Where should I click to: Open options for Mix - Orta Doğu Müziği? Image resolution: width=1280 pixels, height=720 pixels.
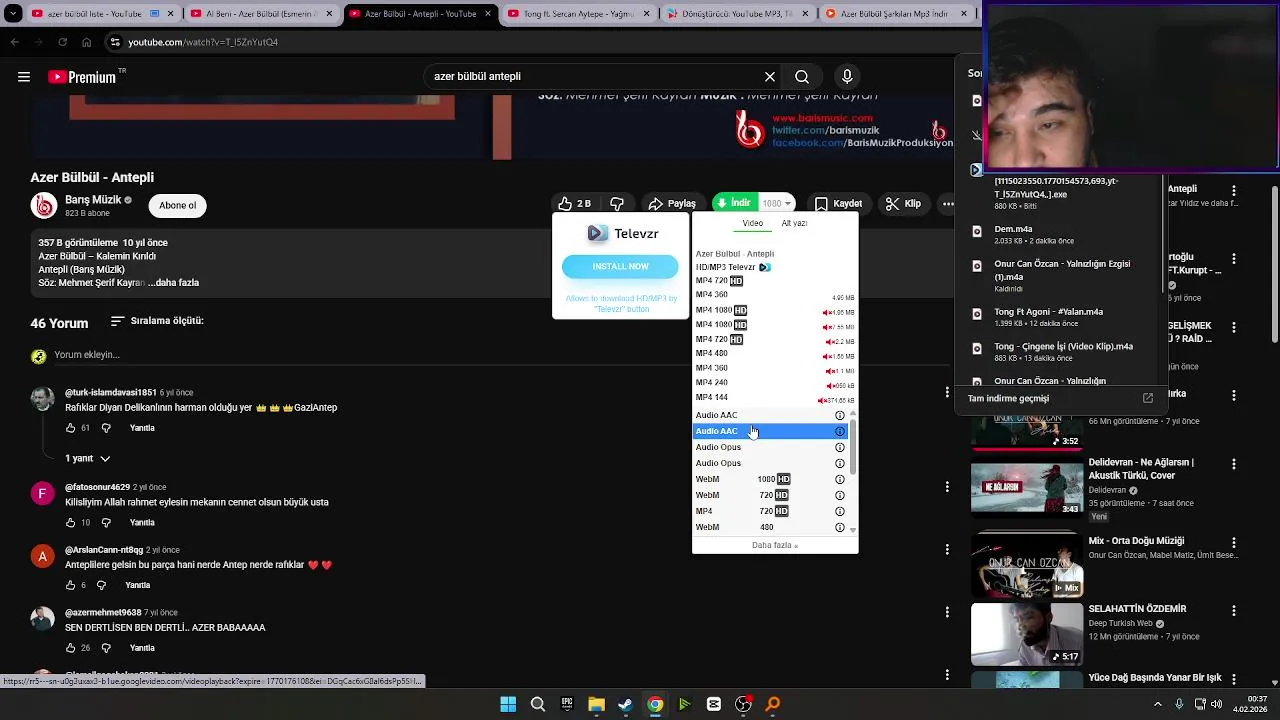click(x=1234, y=544)
